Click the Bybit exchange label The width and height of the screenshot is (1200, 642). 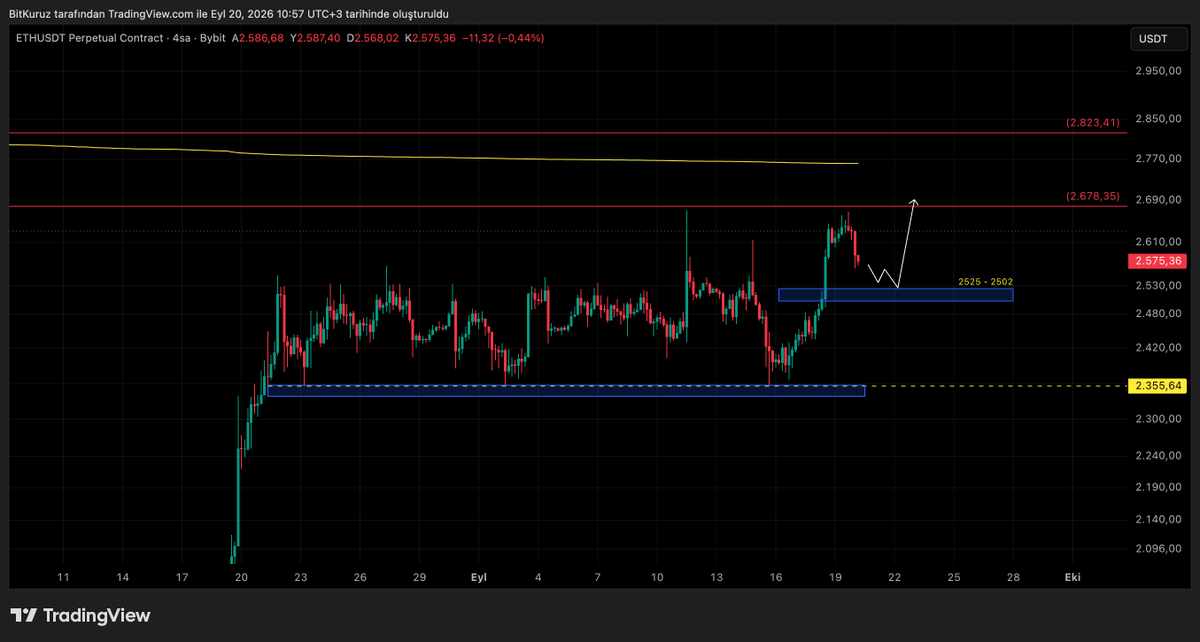click(212, 38)
